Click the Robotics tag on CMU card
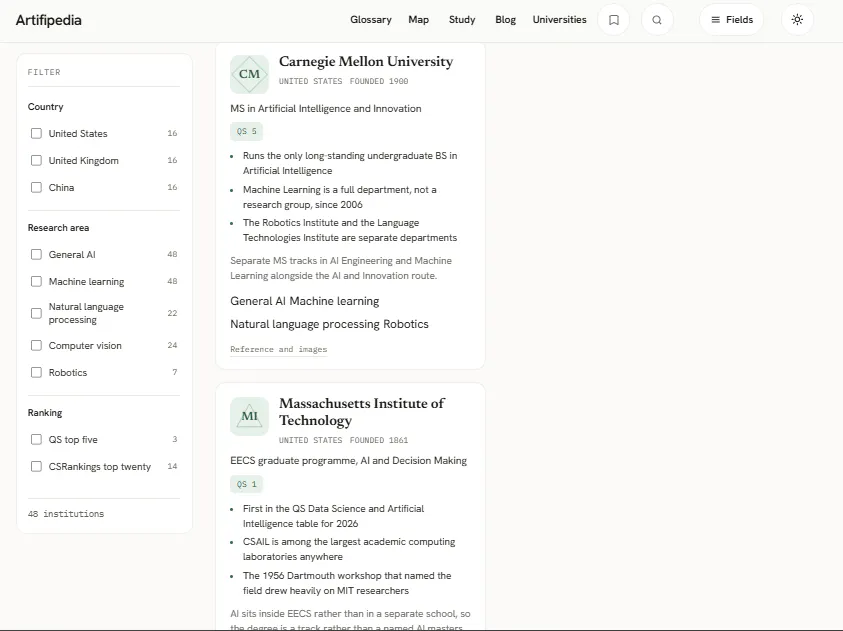This screenshot has width=843, height=631. tap(406, 324)
